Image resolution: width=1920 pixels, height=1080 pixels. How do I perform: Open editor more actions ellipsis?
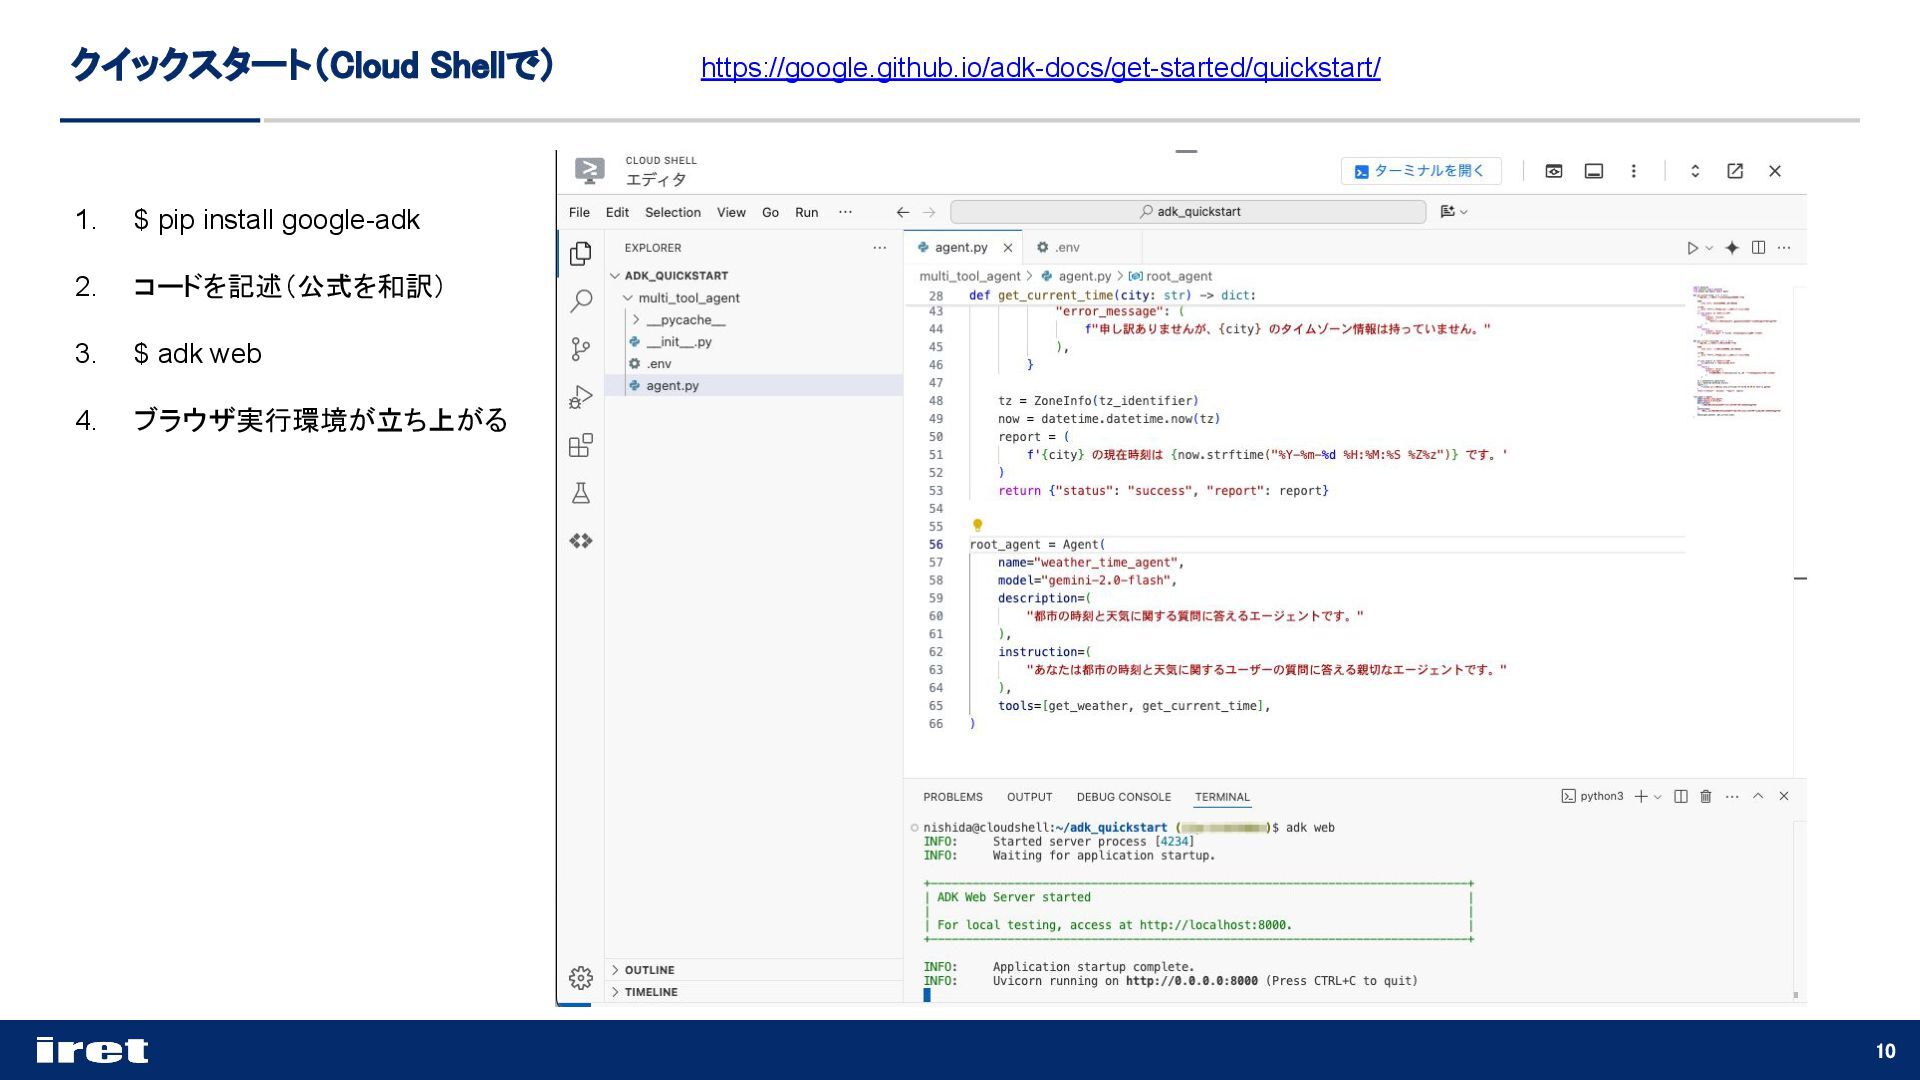click(1784, 248)
